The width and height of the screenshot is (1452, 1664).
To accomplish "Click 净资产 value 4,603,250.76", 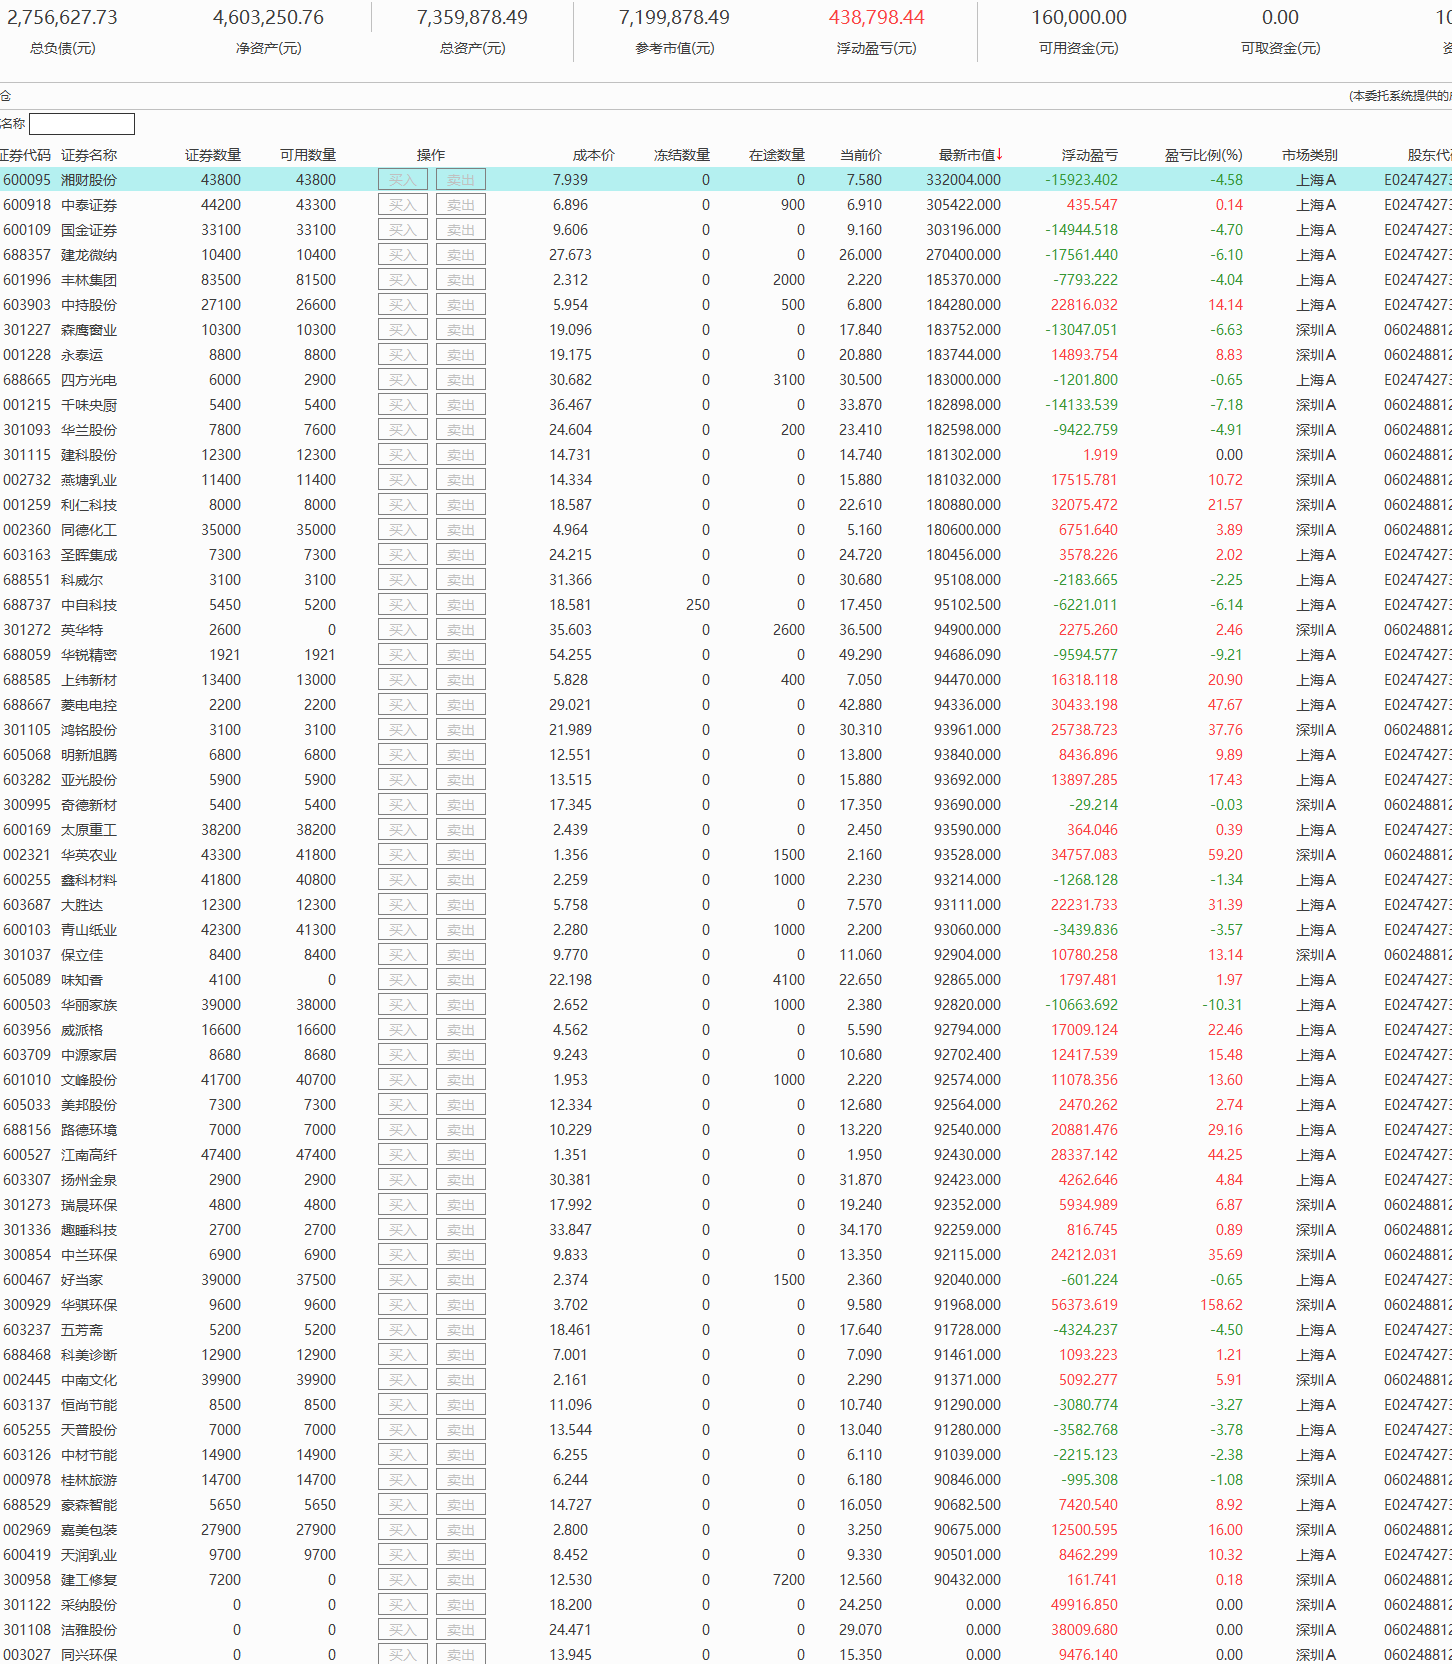I will 268,18.
